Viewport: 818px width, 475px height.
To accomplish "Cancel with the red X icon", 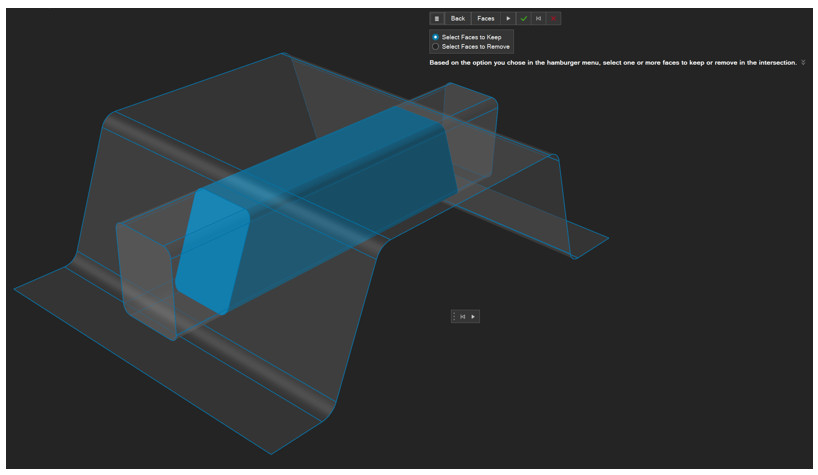I will pos(554,18).
